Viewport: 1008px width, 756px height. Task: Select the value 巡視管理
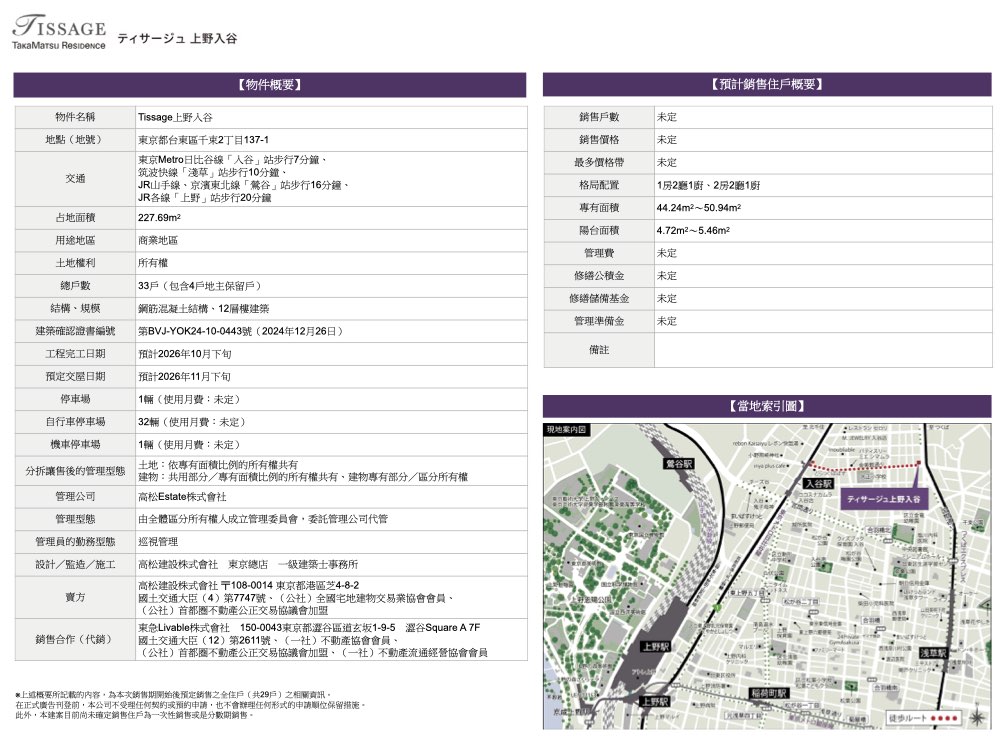click(x=158, y=541)
